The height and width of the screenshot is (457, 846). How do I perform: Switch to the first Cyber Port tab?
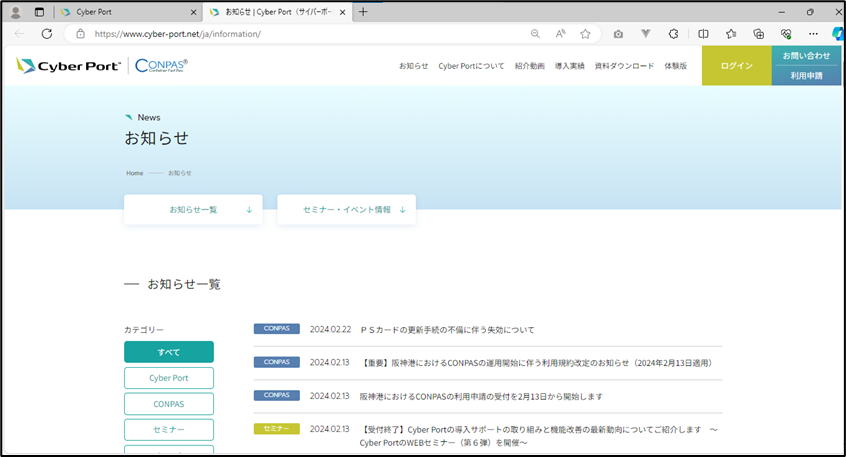[125, 12]
